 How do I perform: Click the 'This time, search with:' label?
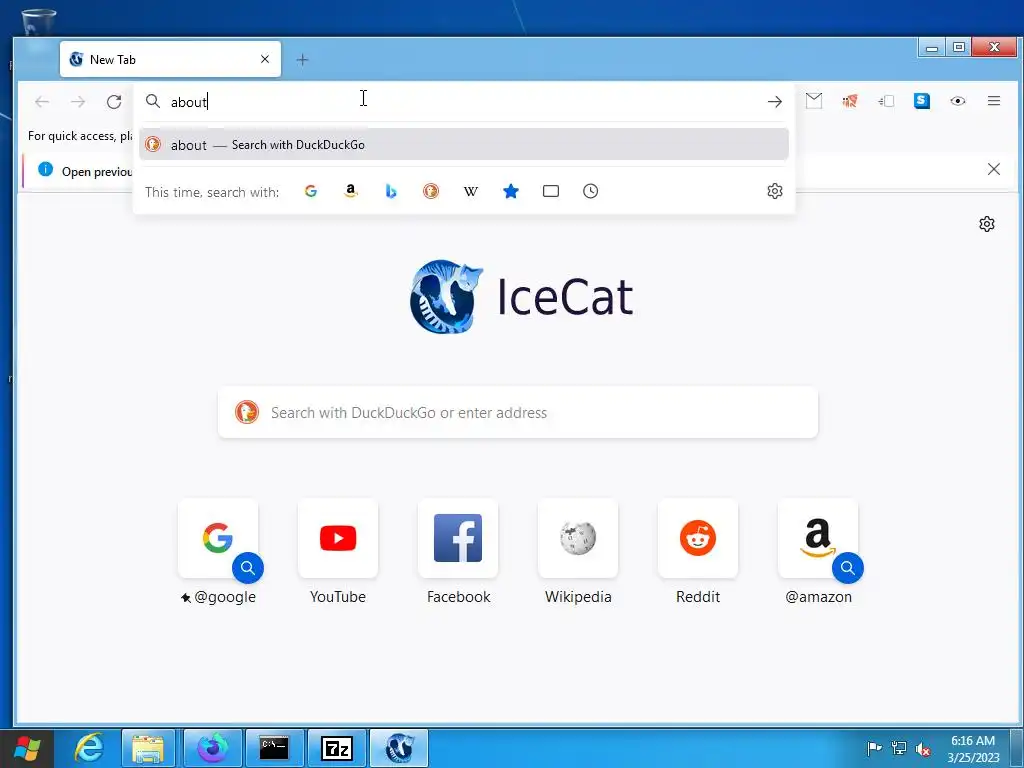(212, 191)
